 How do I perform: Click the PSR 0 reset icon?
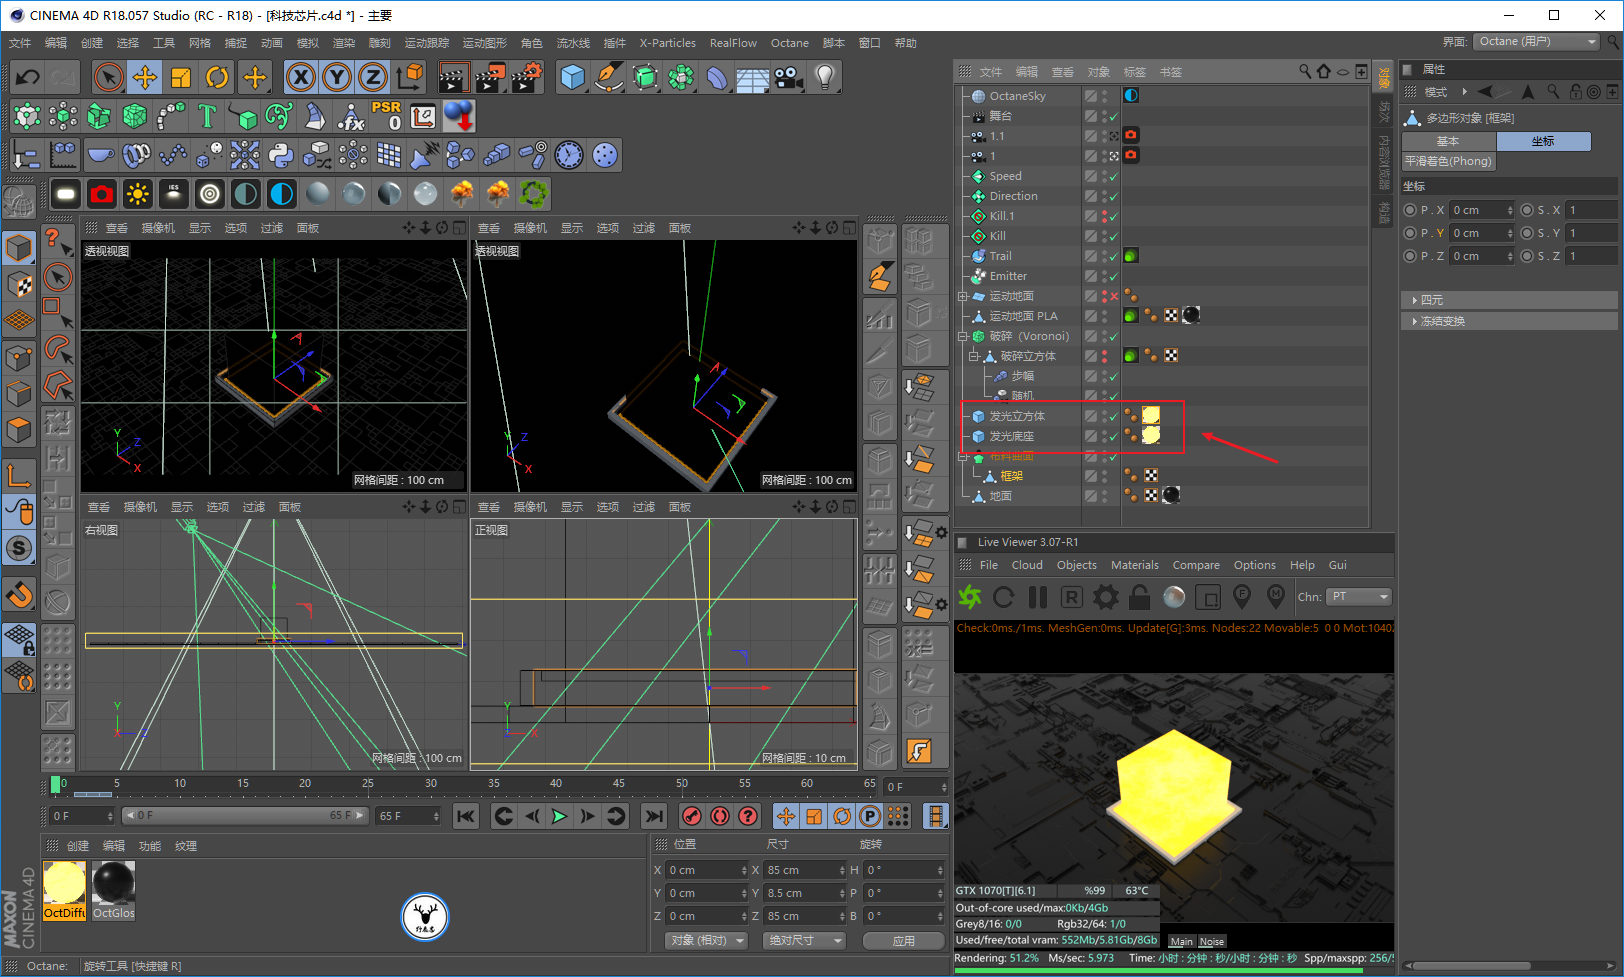(x=387, y=116)
